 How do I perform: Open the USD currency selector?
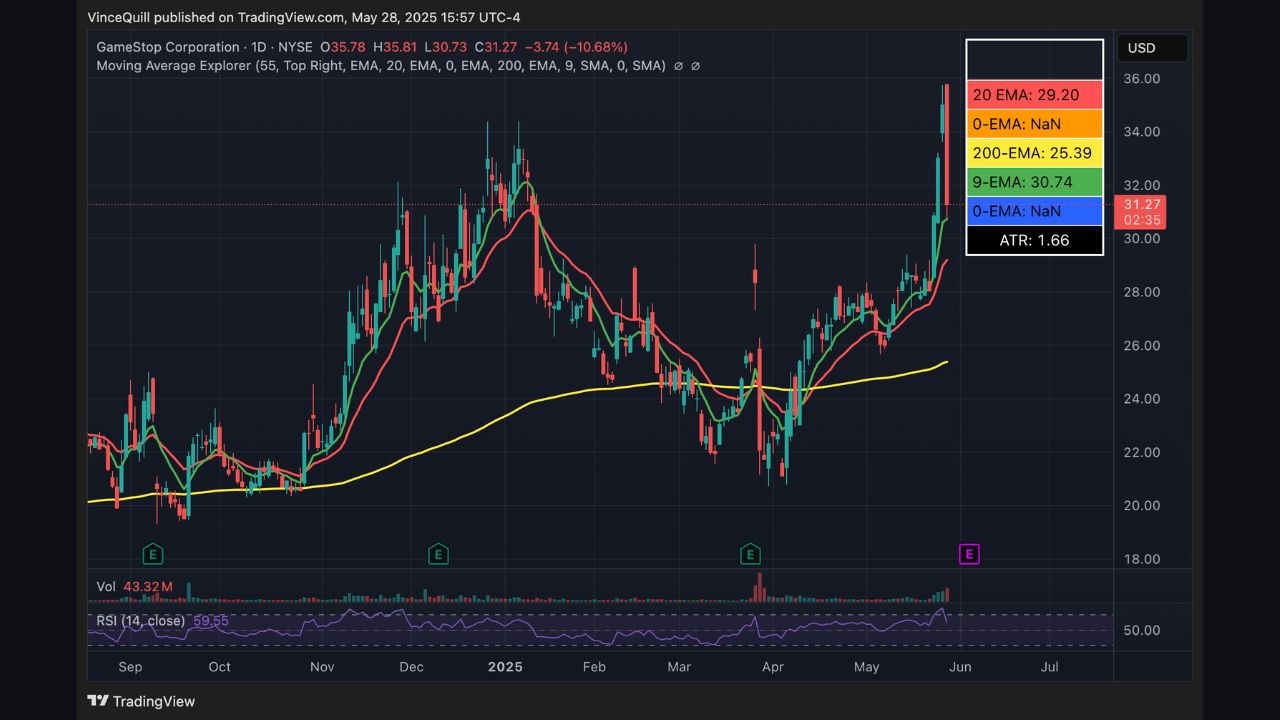tap(1153, 48)
